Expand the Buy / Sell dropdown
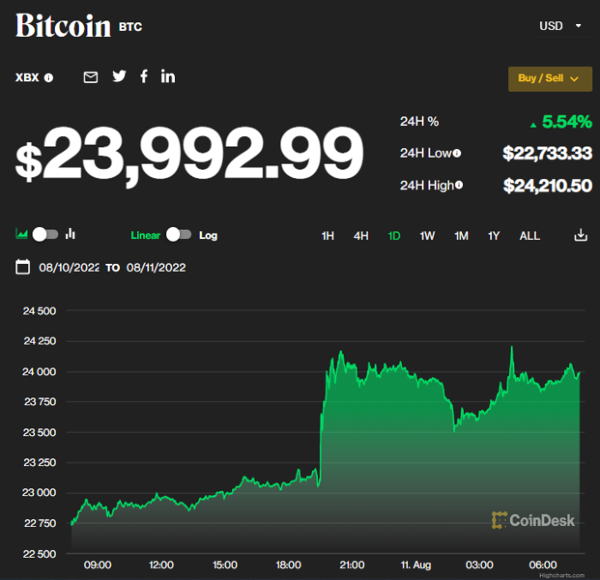 [x=549, y=78]
